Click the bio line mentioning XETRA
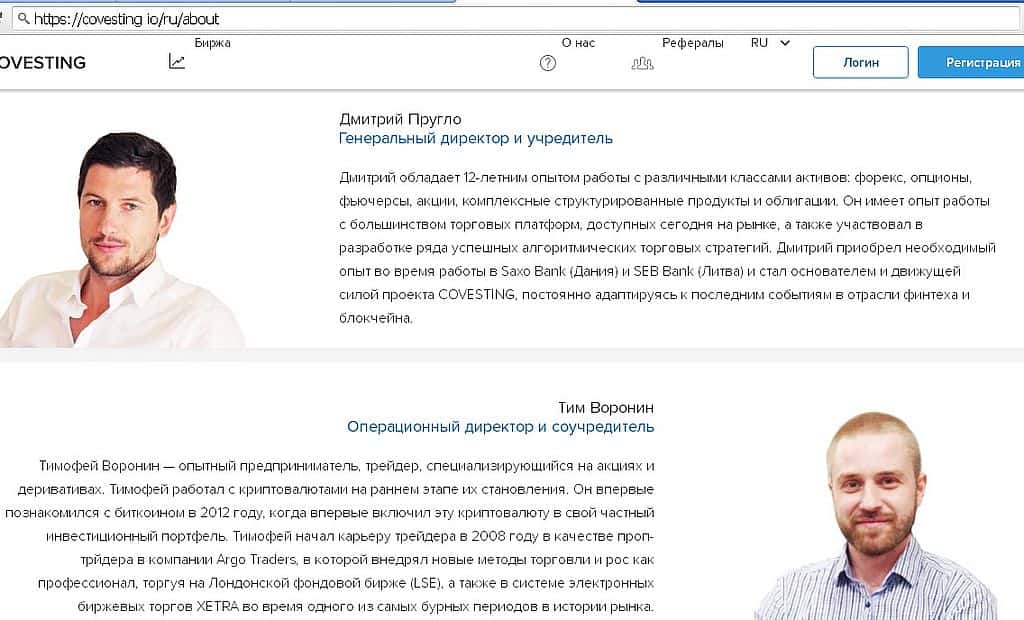The width and height of the screenshot is (1024, 620). point(366,607)
